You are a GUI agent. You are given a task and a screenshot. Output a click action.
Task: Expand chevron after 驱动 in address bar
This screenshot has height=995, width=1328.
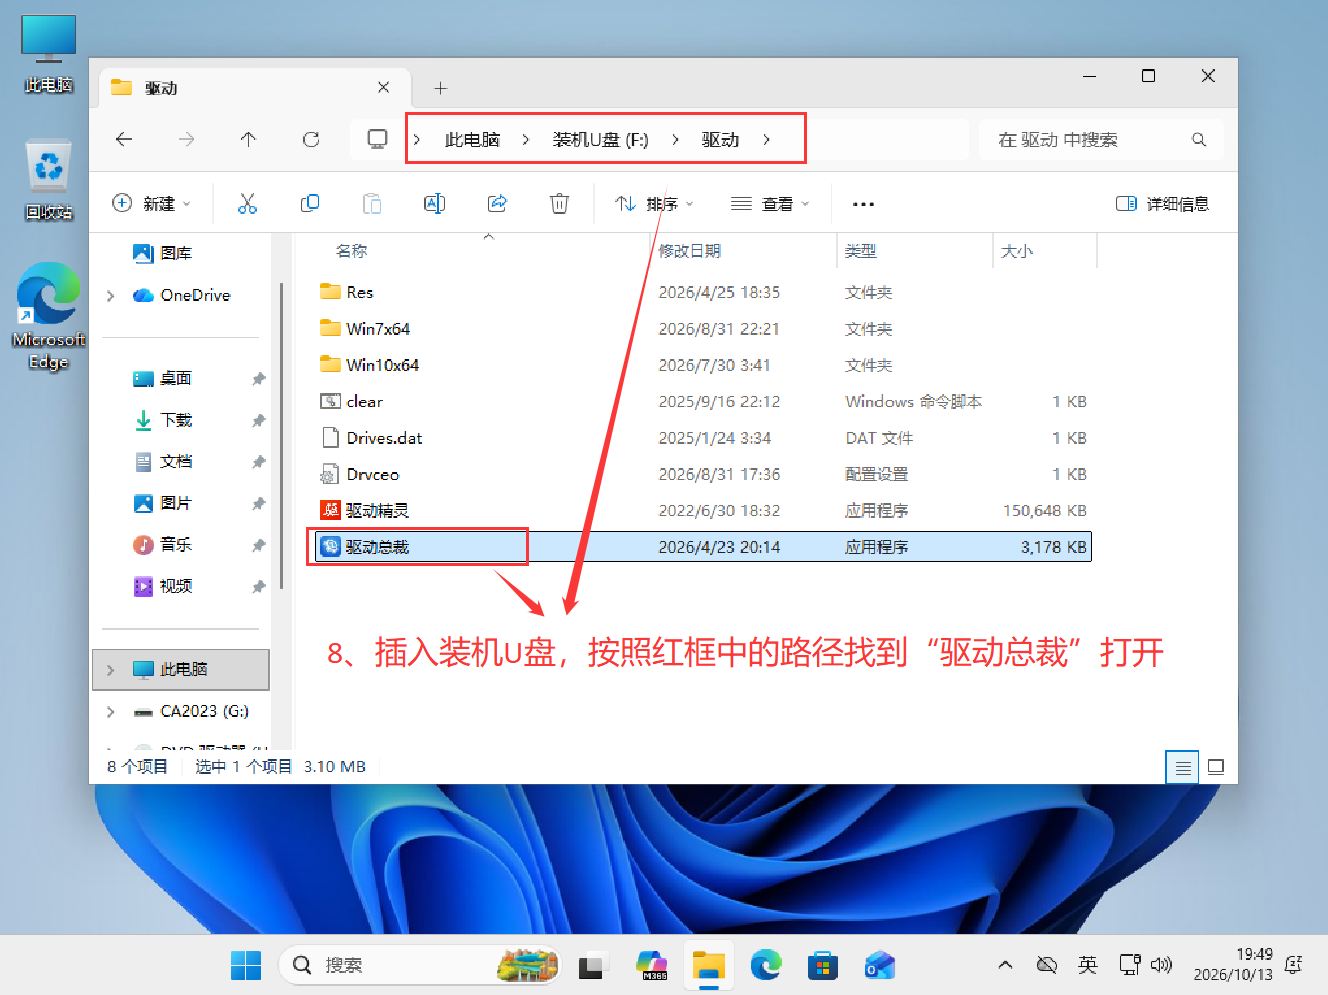pos(766,140)
